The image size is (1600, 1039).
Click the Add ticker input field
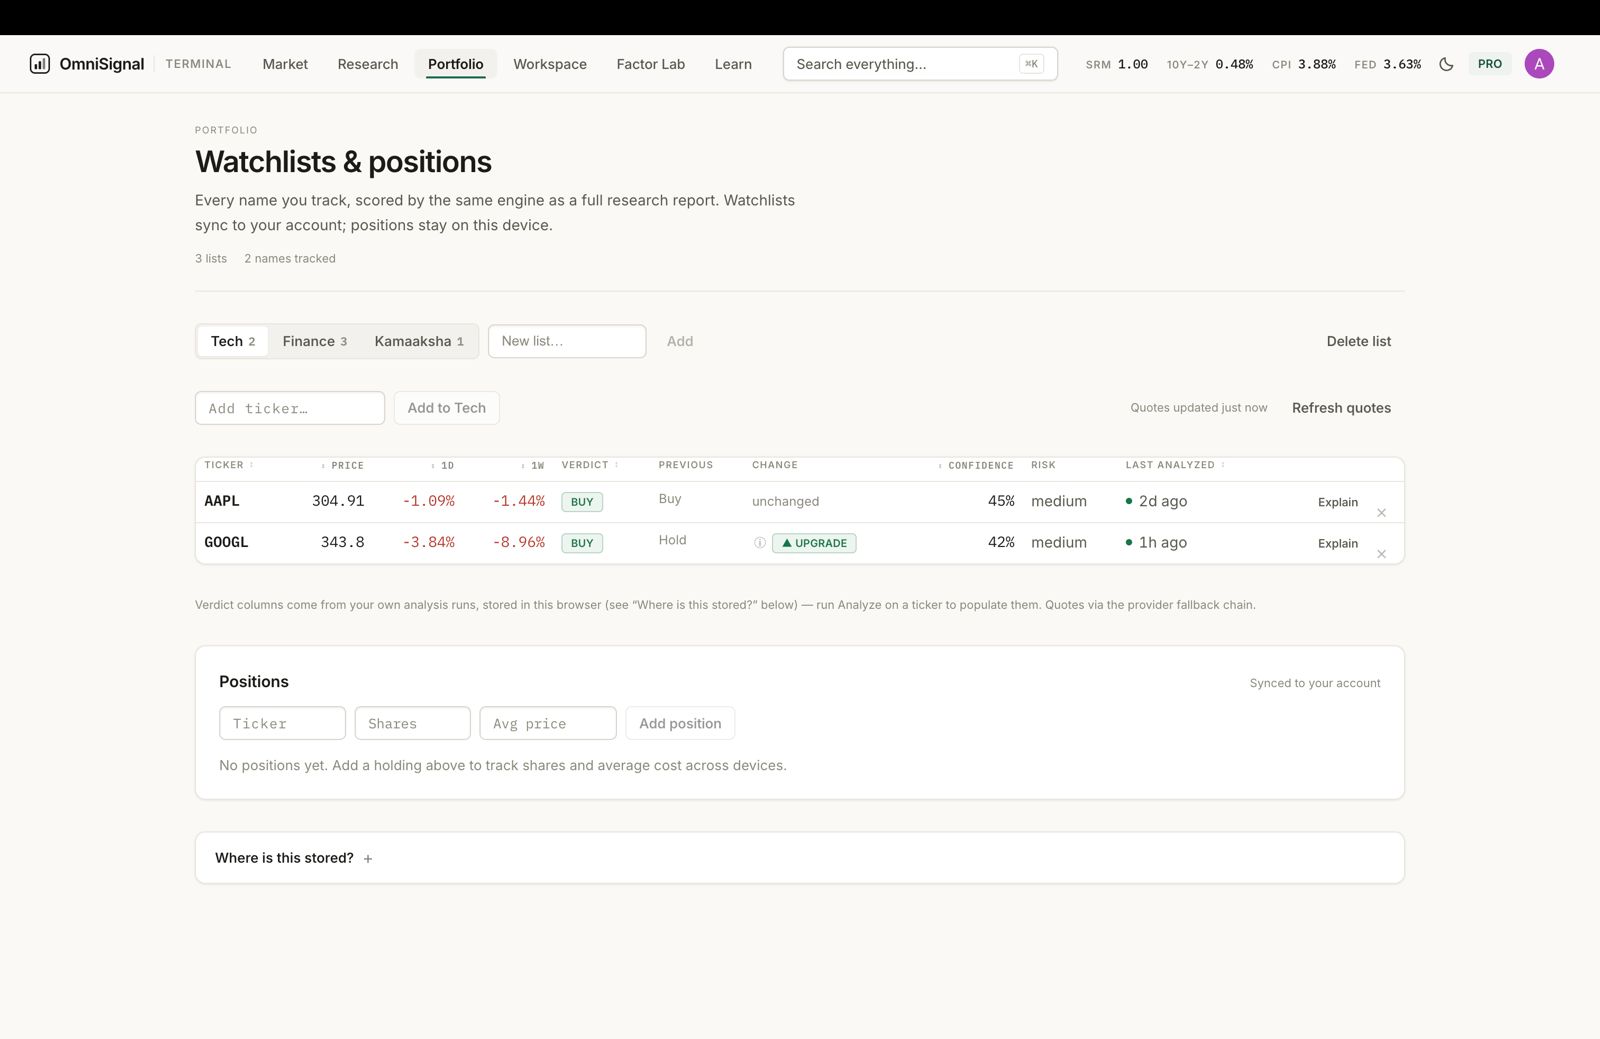click(x=290, y=408)
